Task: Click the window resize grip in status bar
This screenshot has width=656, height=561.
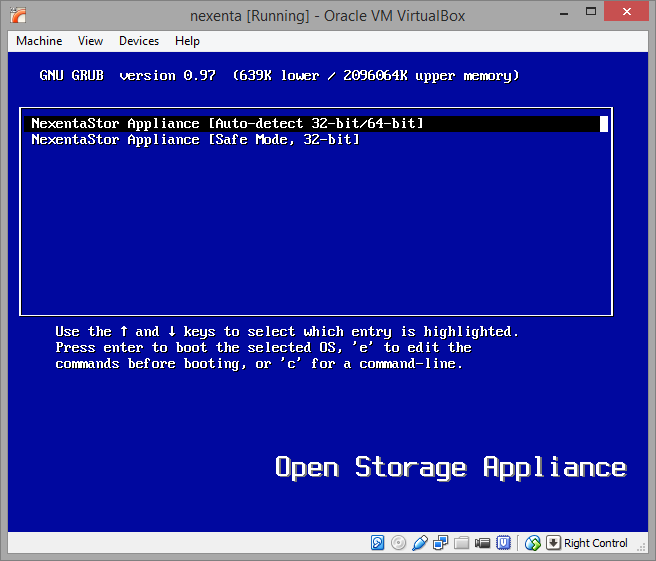Action: [x=641, y=546]
